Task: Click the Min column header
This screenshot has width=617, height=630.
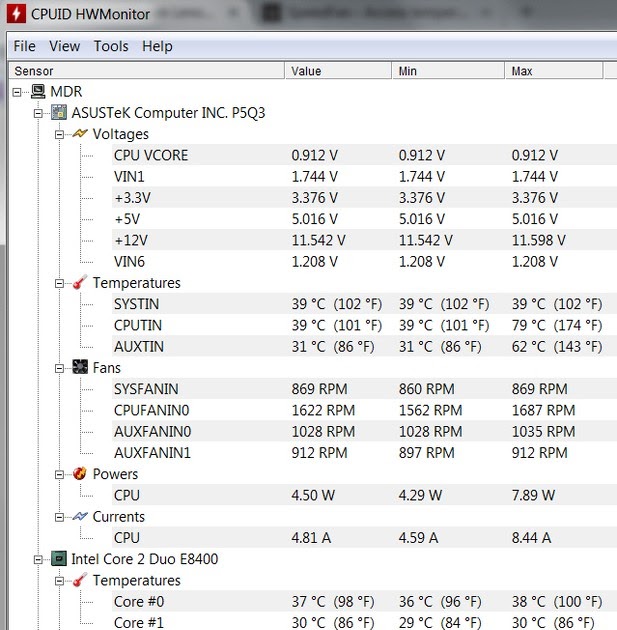Action: [x=448, y=71]
